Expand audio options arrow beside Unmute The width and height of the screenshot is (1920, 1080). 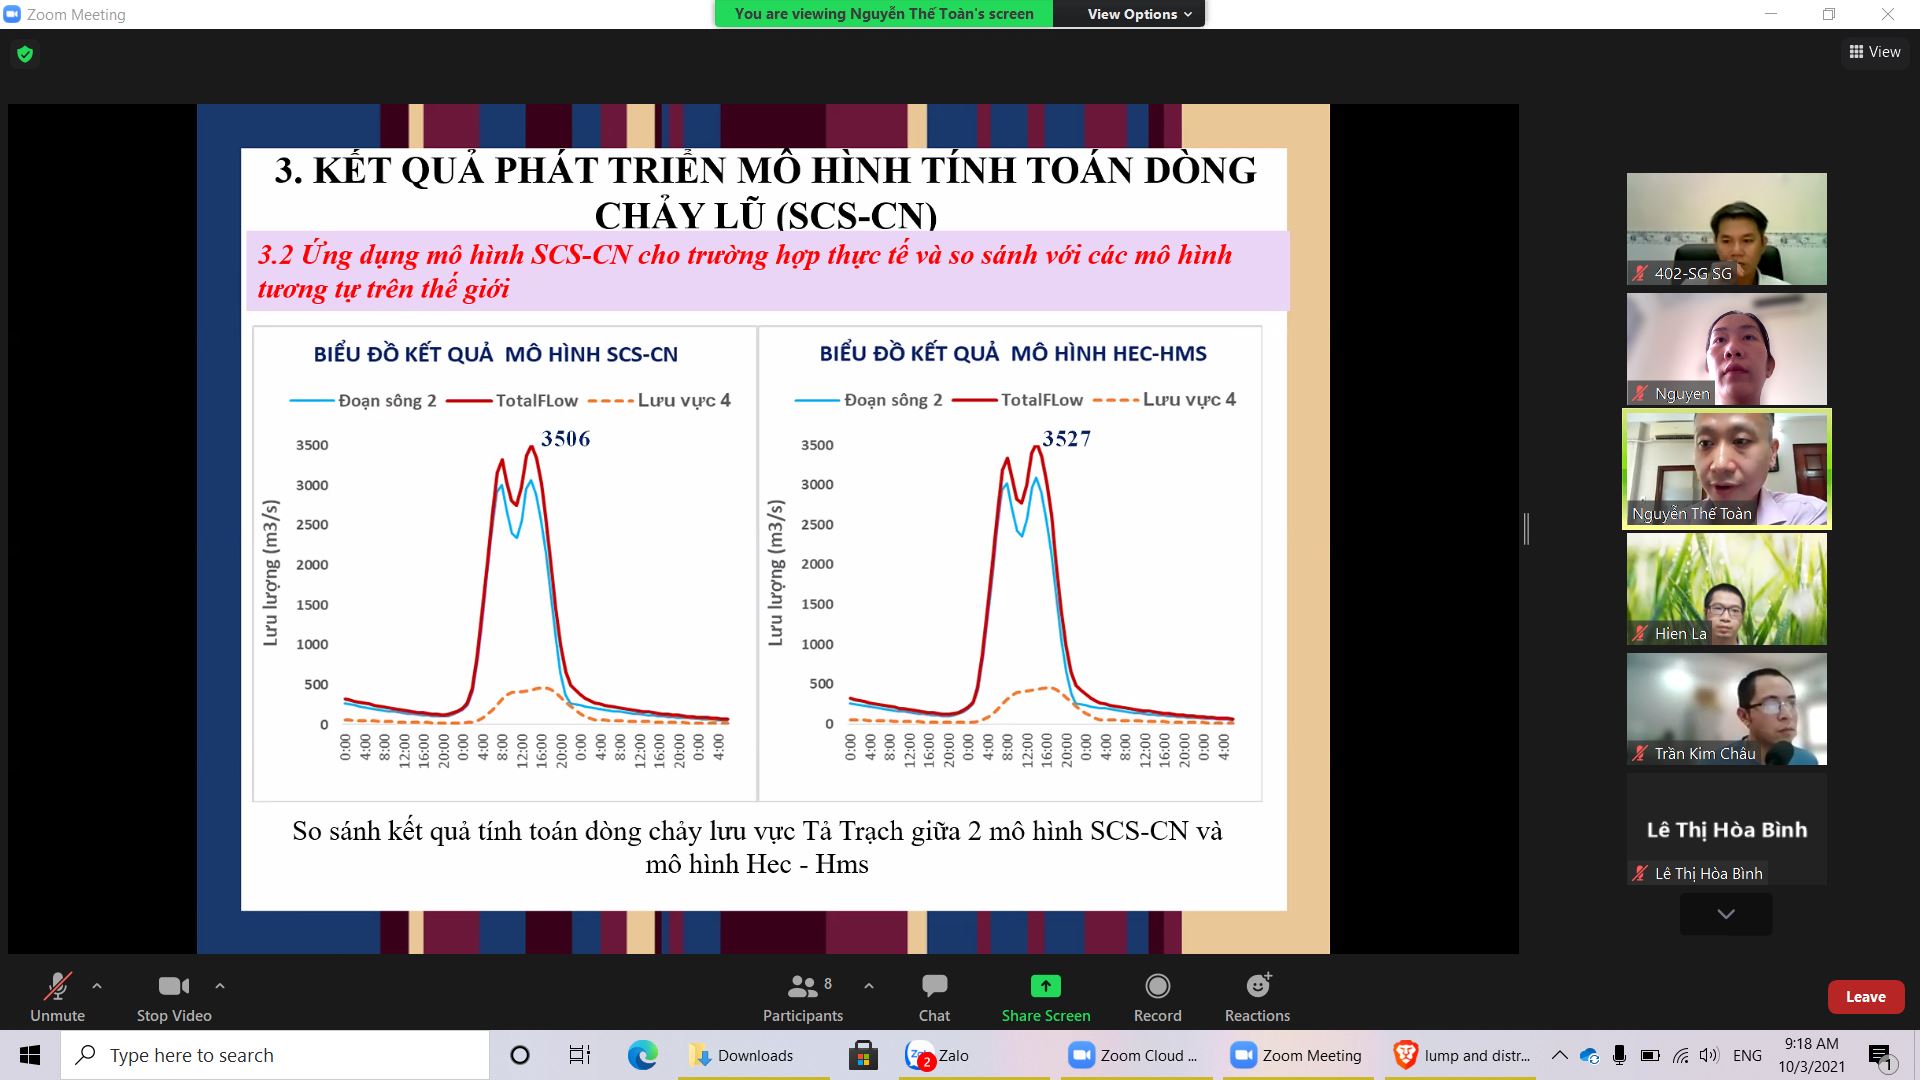point(97,986)
